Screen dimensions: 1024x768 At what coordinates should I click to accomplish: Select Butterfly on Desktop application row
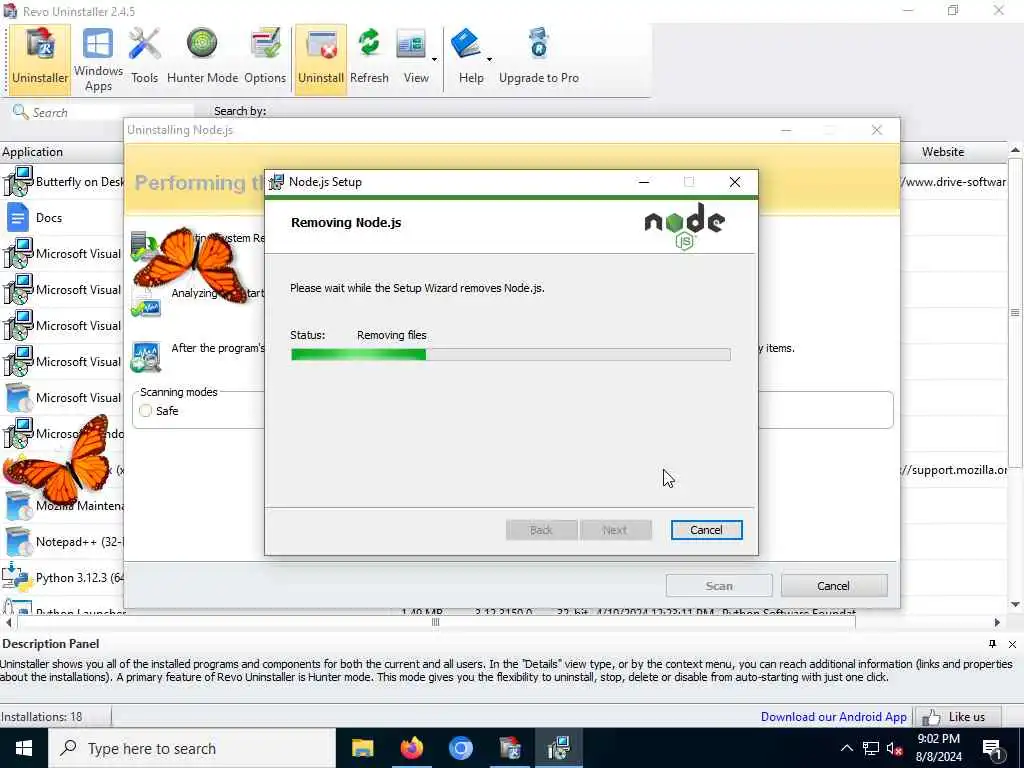62,182
